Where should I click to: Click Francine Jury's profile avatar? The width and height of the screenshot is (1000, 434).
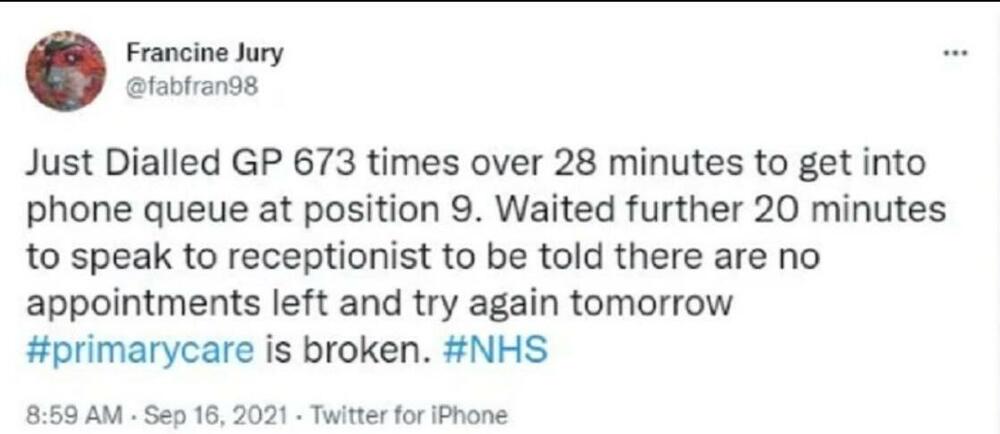coord(65,70)
